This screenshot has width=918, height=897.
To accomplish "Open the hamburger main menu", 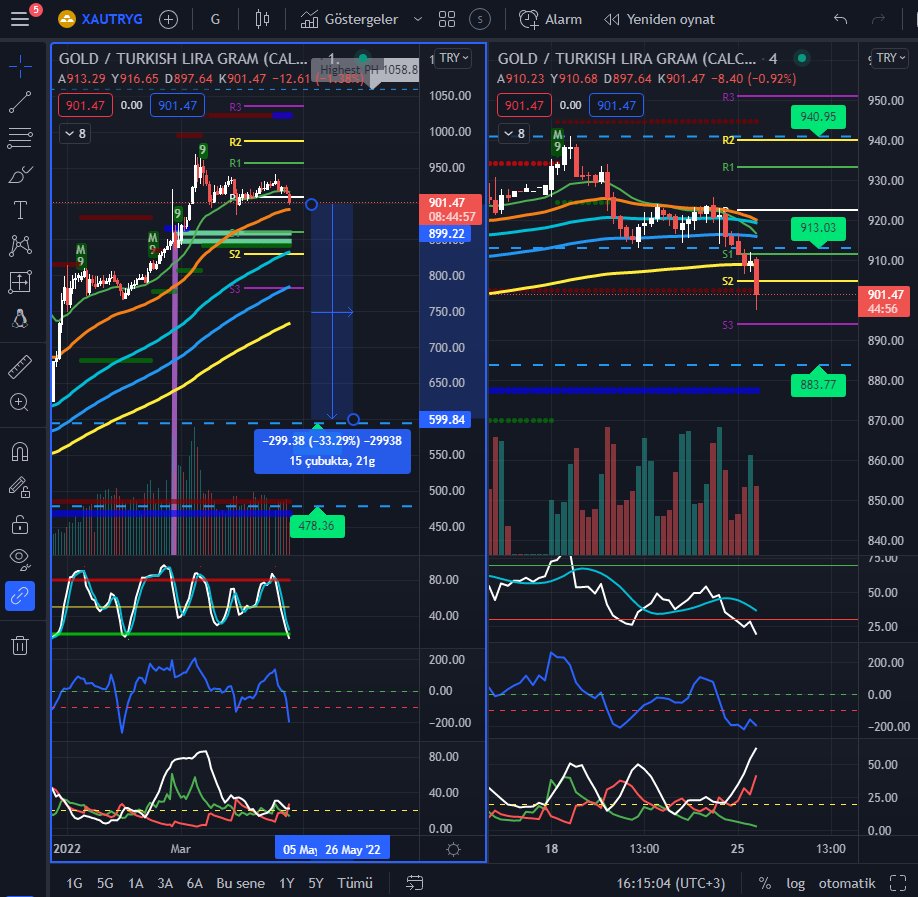I will pyautogui.click(x=20, y=19).
